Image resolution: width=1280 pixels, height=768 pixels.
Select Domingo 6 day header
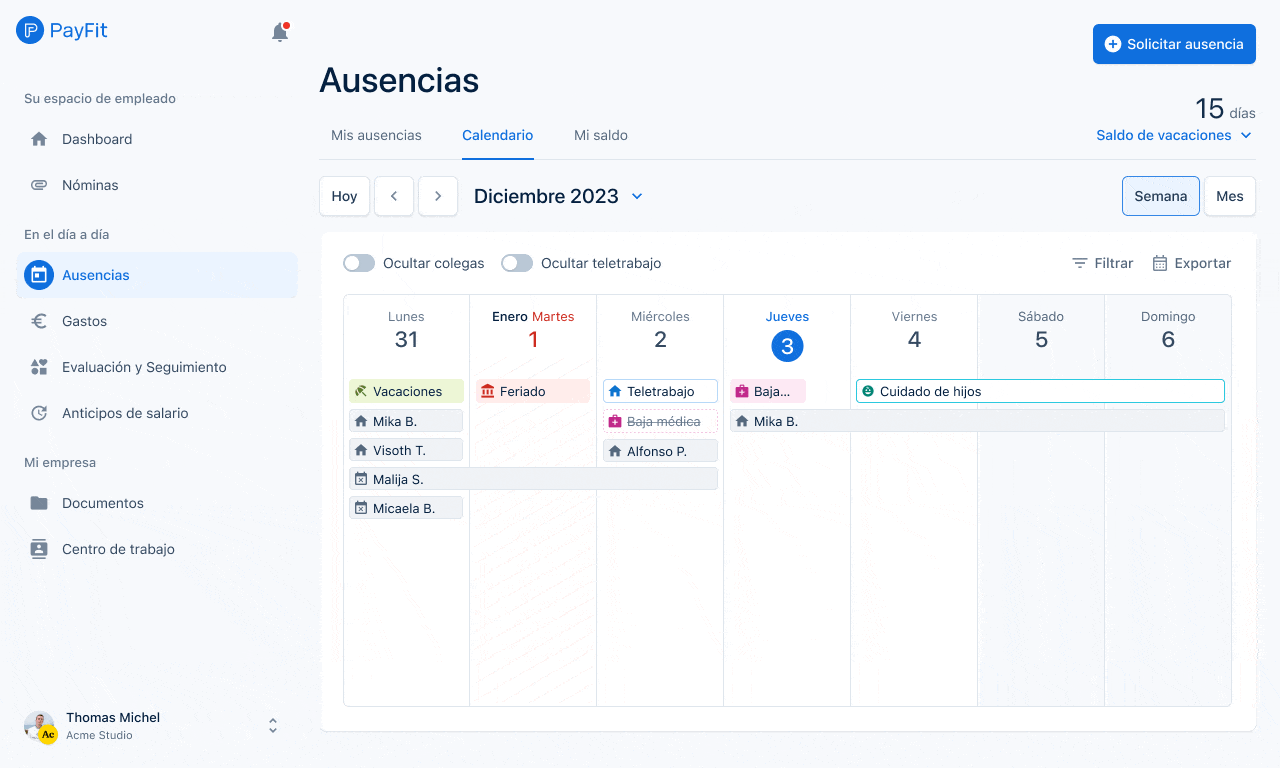coord(1168,330)
